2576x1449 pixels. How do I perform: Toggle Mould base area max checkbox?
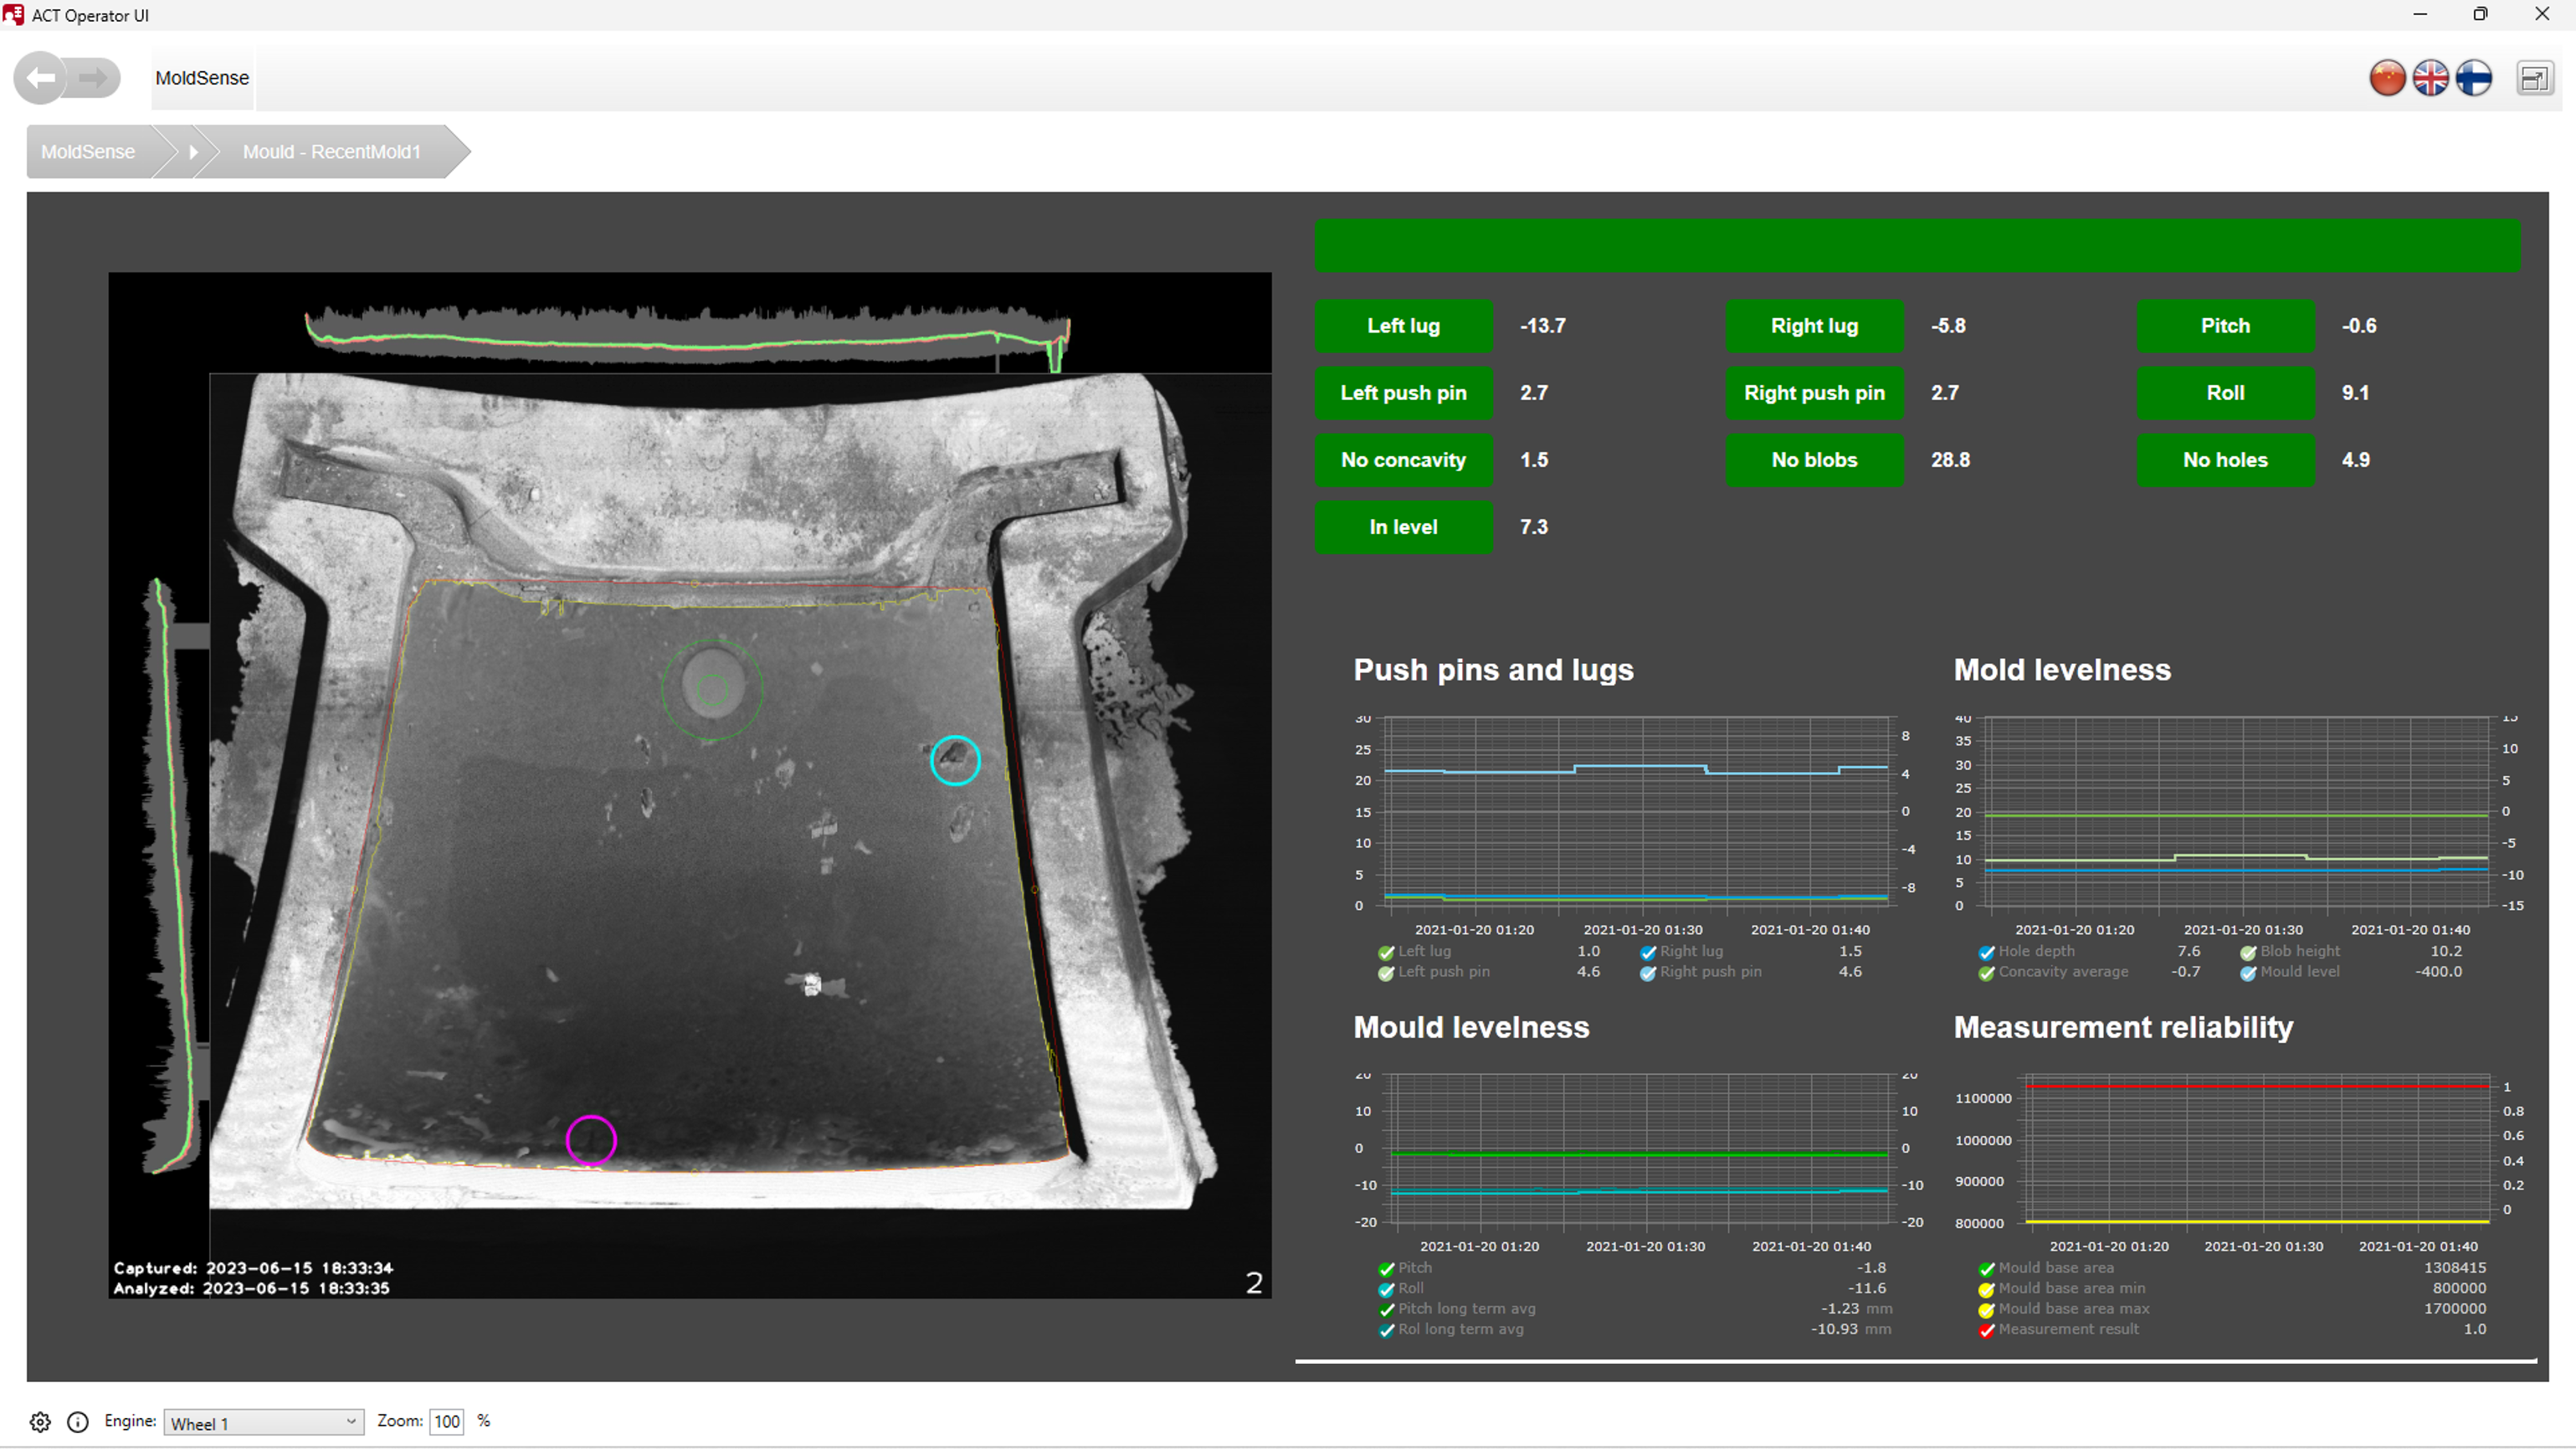click(1987, 1310)
